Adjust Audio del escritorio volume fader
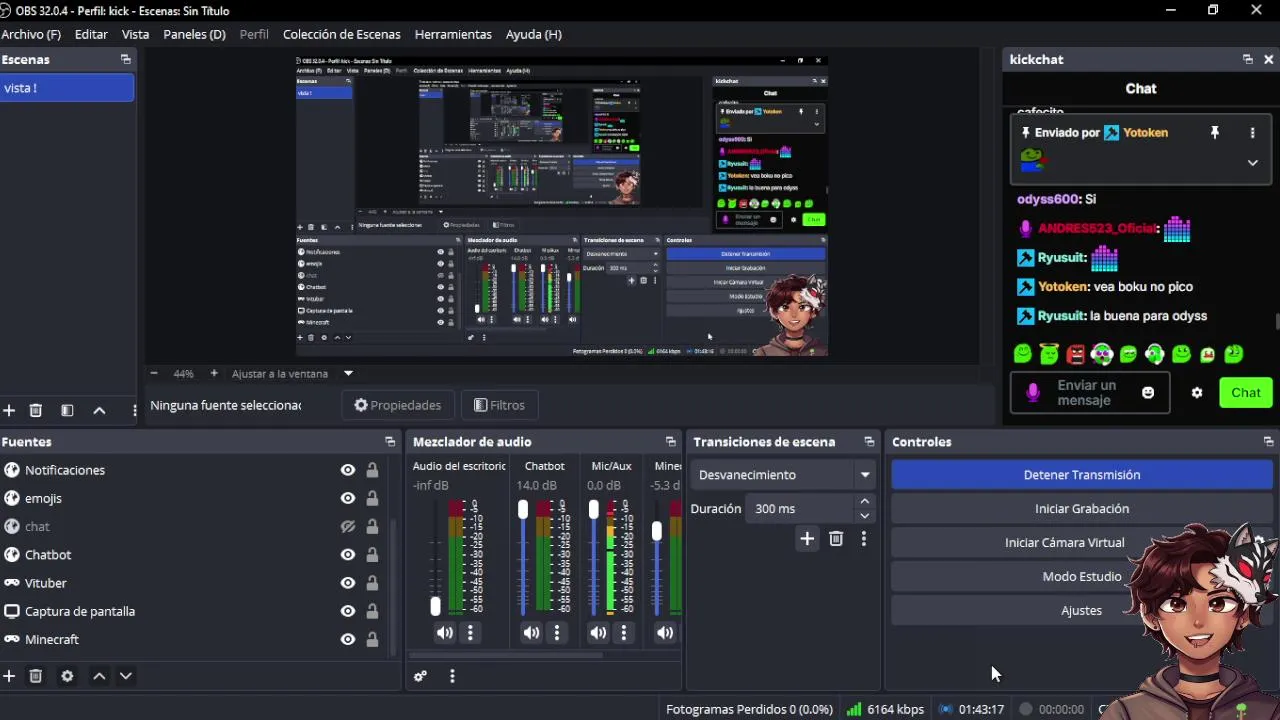This screenshot has width=1280, height=720. [x=435, y=606]
